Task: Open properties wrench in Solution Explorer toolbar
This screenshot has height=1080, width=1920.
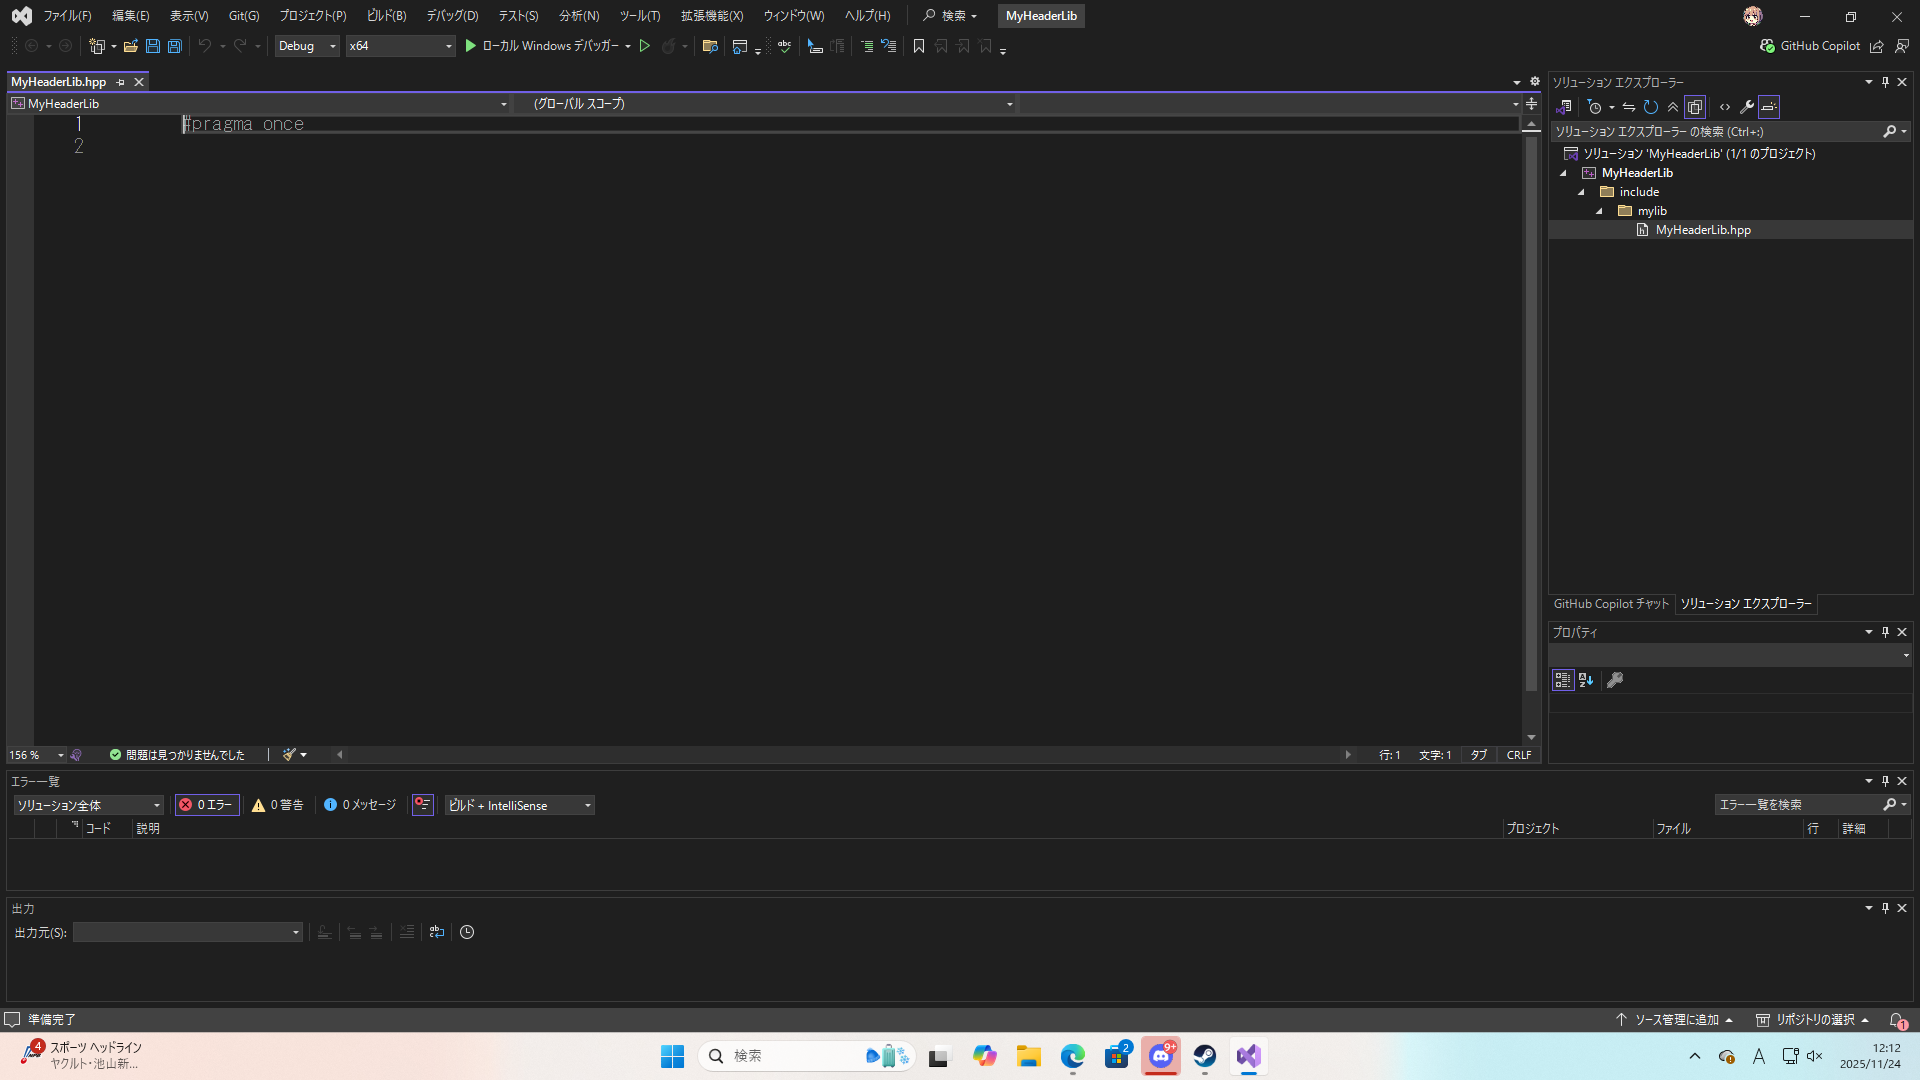Action: tap(1746, 107)
